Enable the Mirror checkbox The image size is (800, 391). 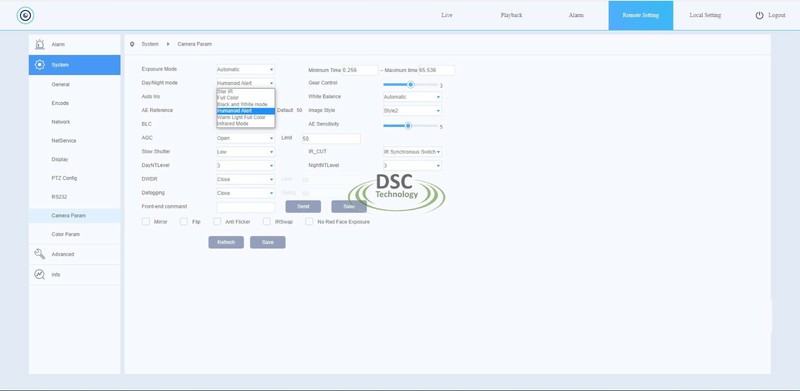[x=146, y=222]
